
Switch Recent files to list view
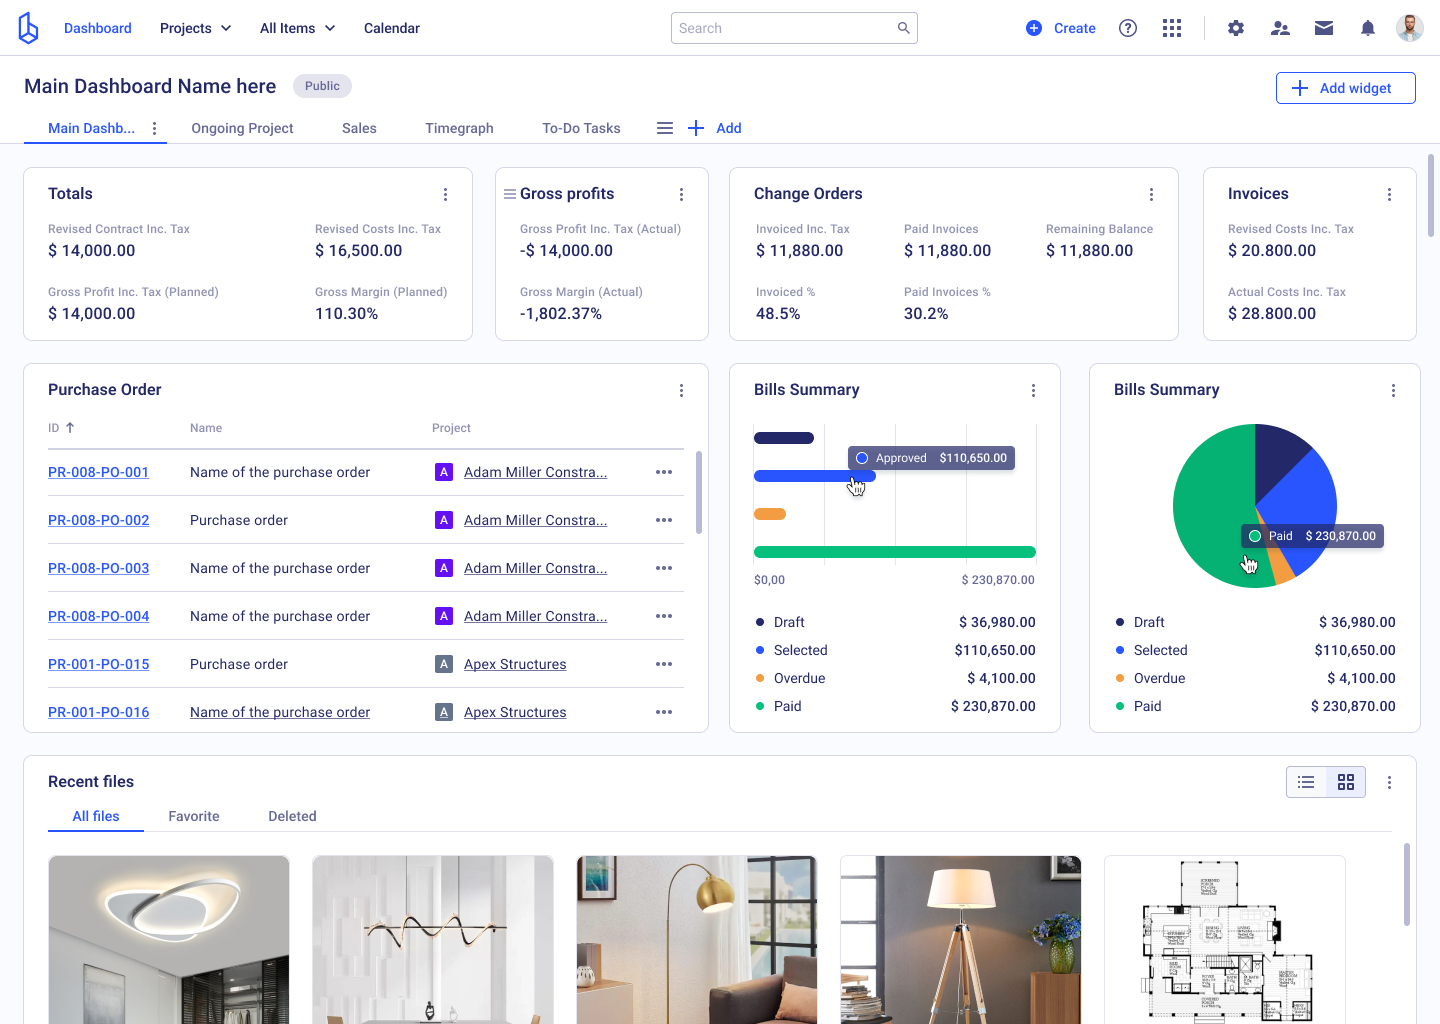[1306, 782]
